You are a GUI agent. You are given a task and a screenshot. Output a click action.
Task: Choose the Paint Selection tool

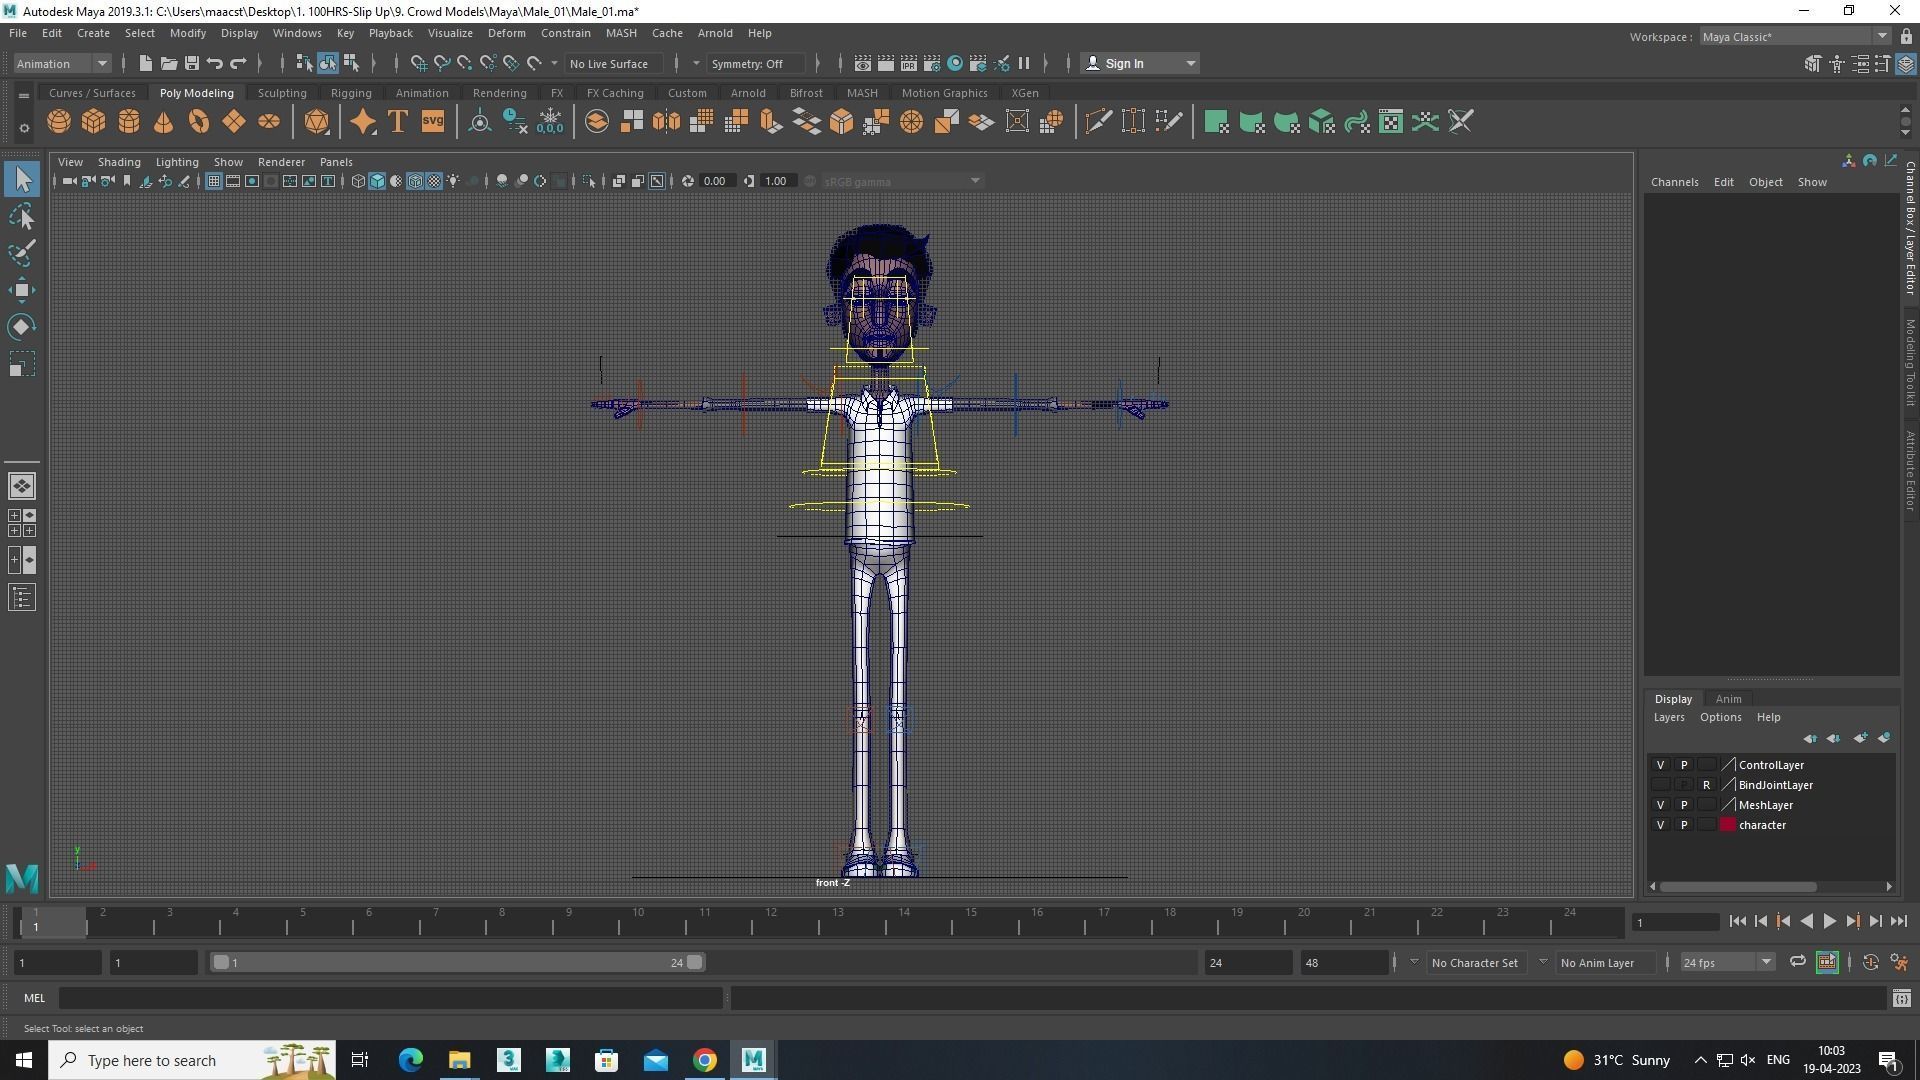(x=22, y=253)
